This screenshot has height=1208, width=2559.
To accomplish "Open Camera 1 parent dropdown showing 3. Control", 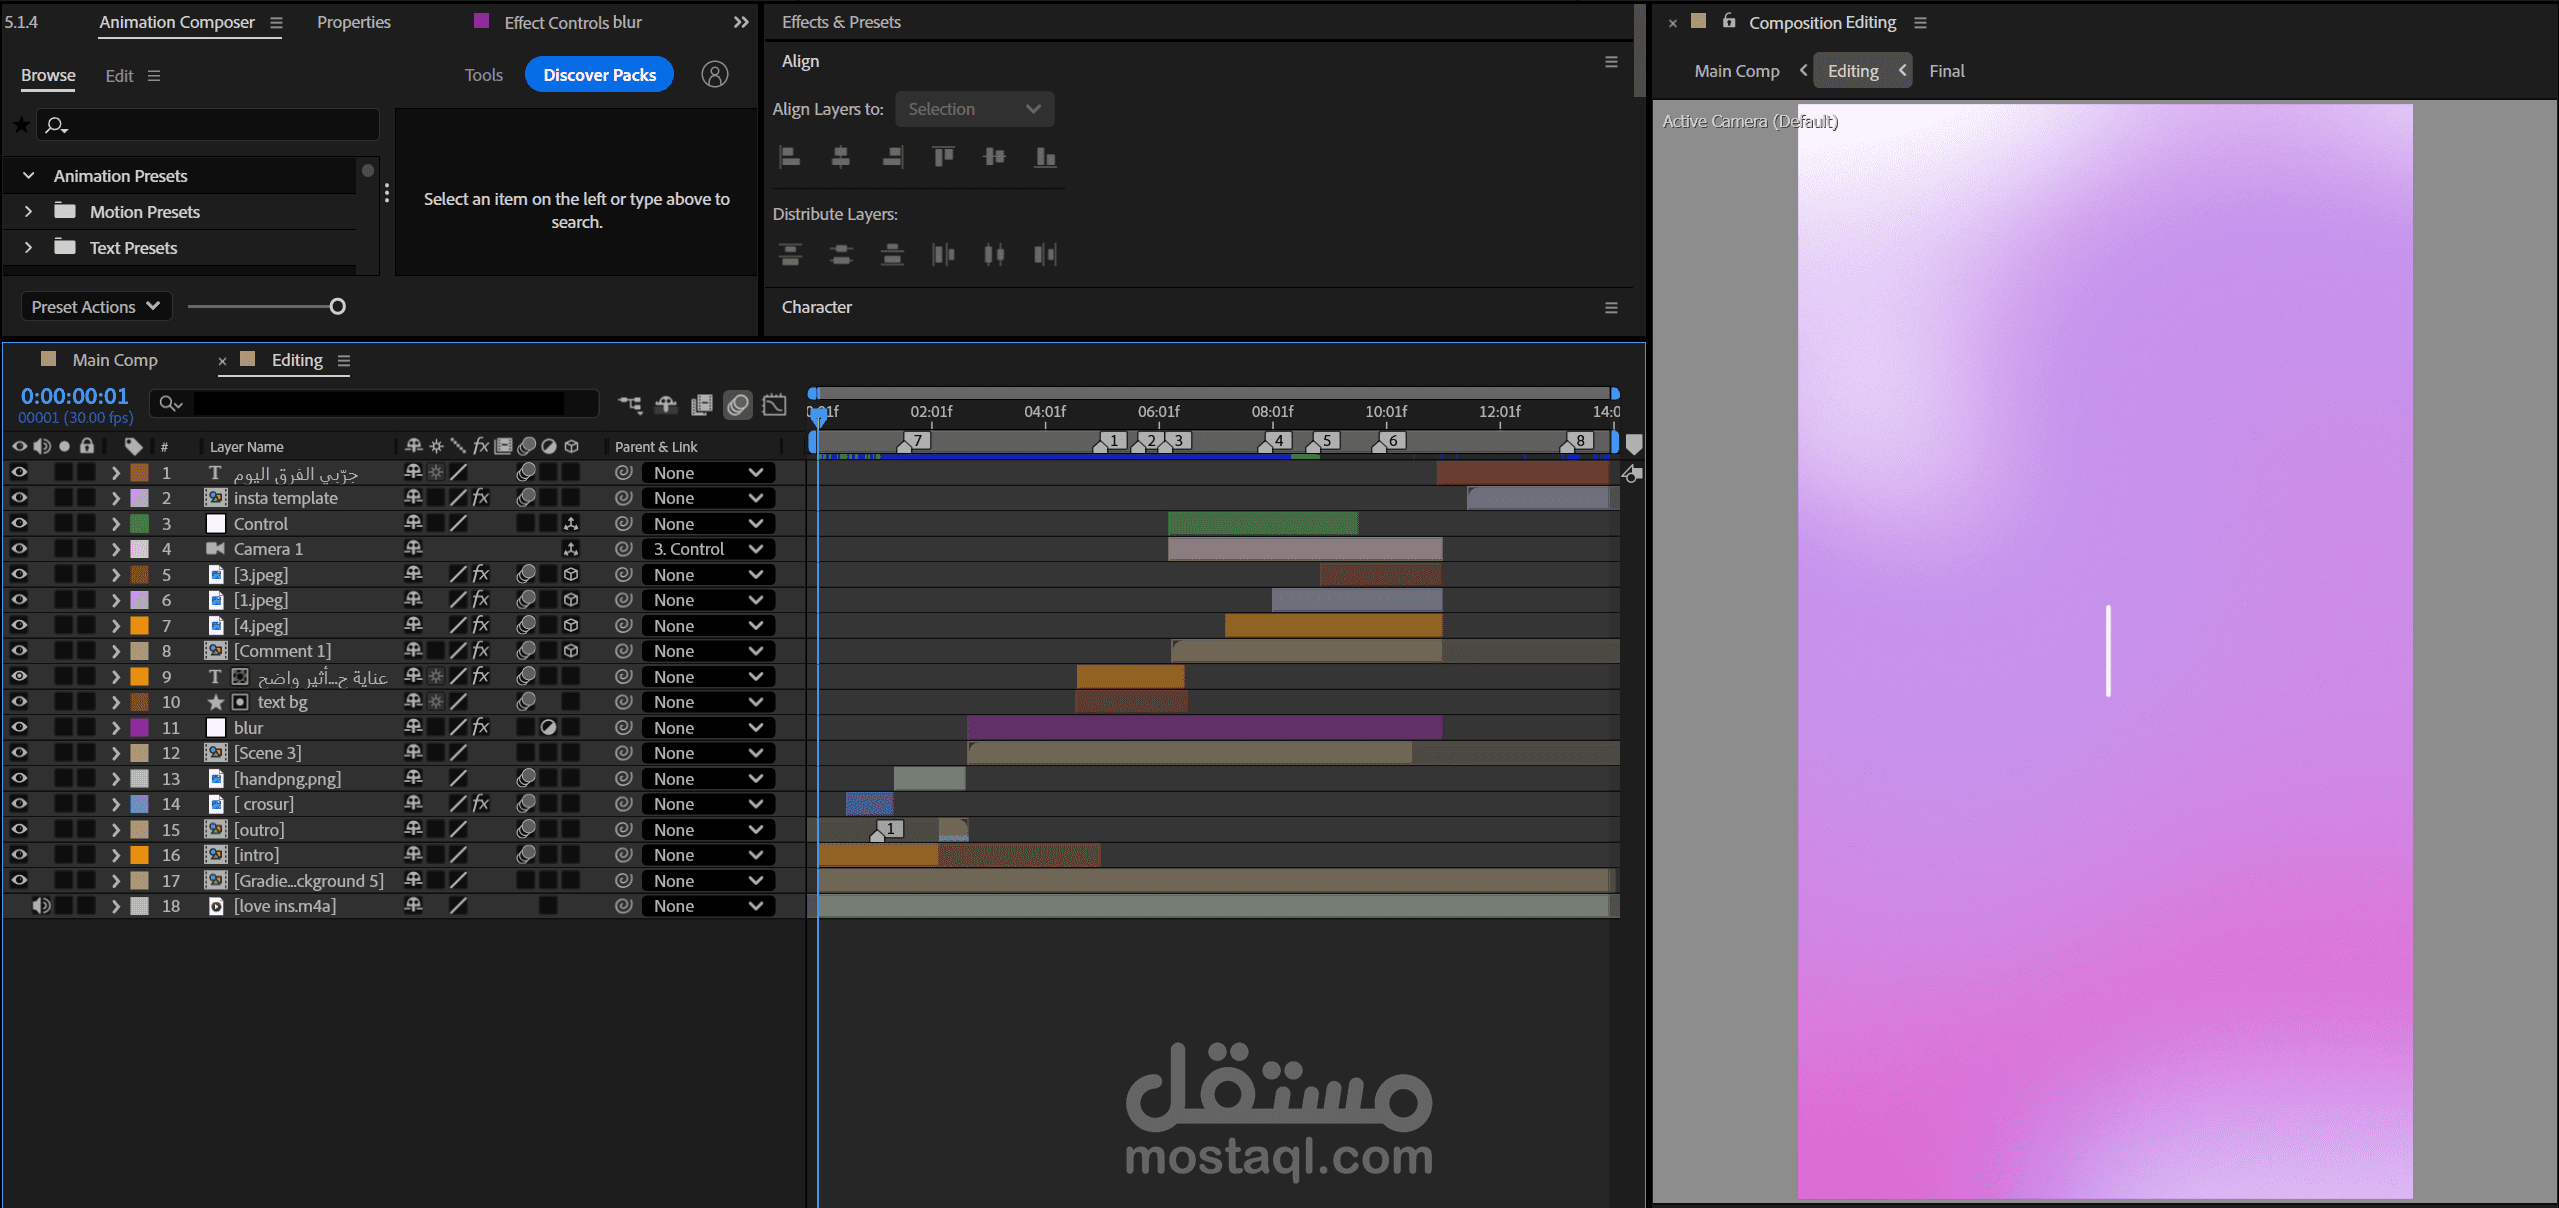I will click(x=707, y=549).
